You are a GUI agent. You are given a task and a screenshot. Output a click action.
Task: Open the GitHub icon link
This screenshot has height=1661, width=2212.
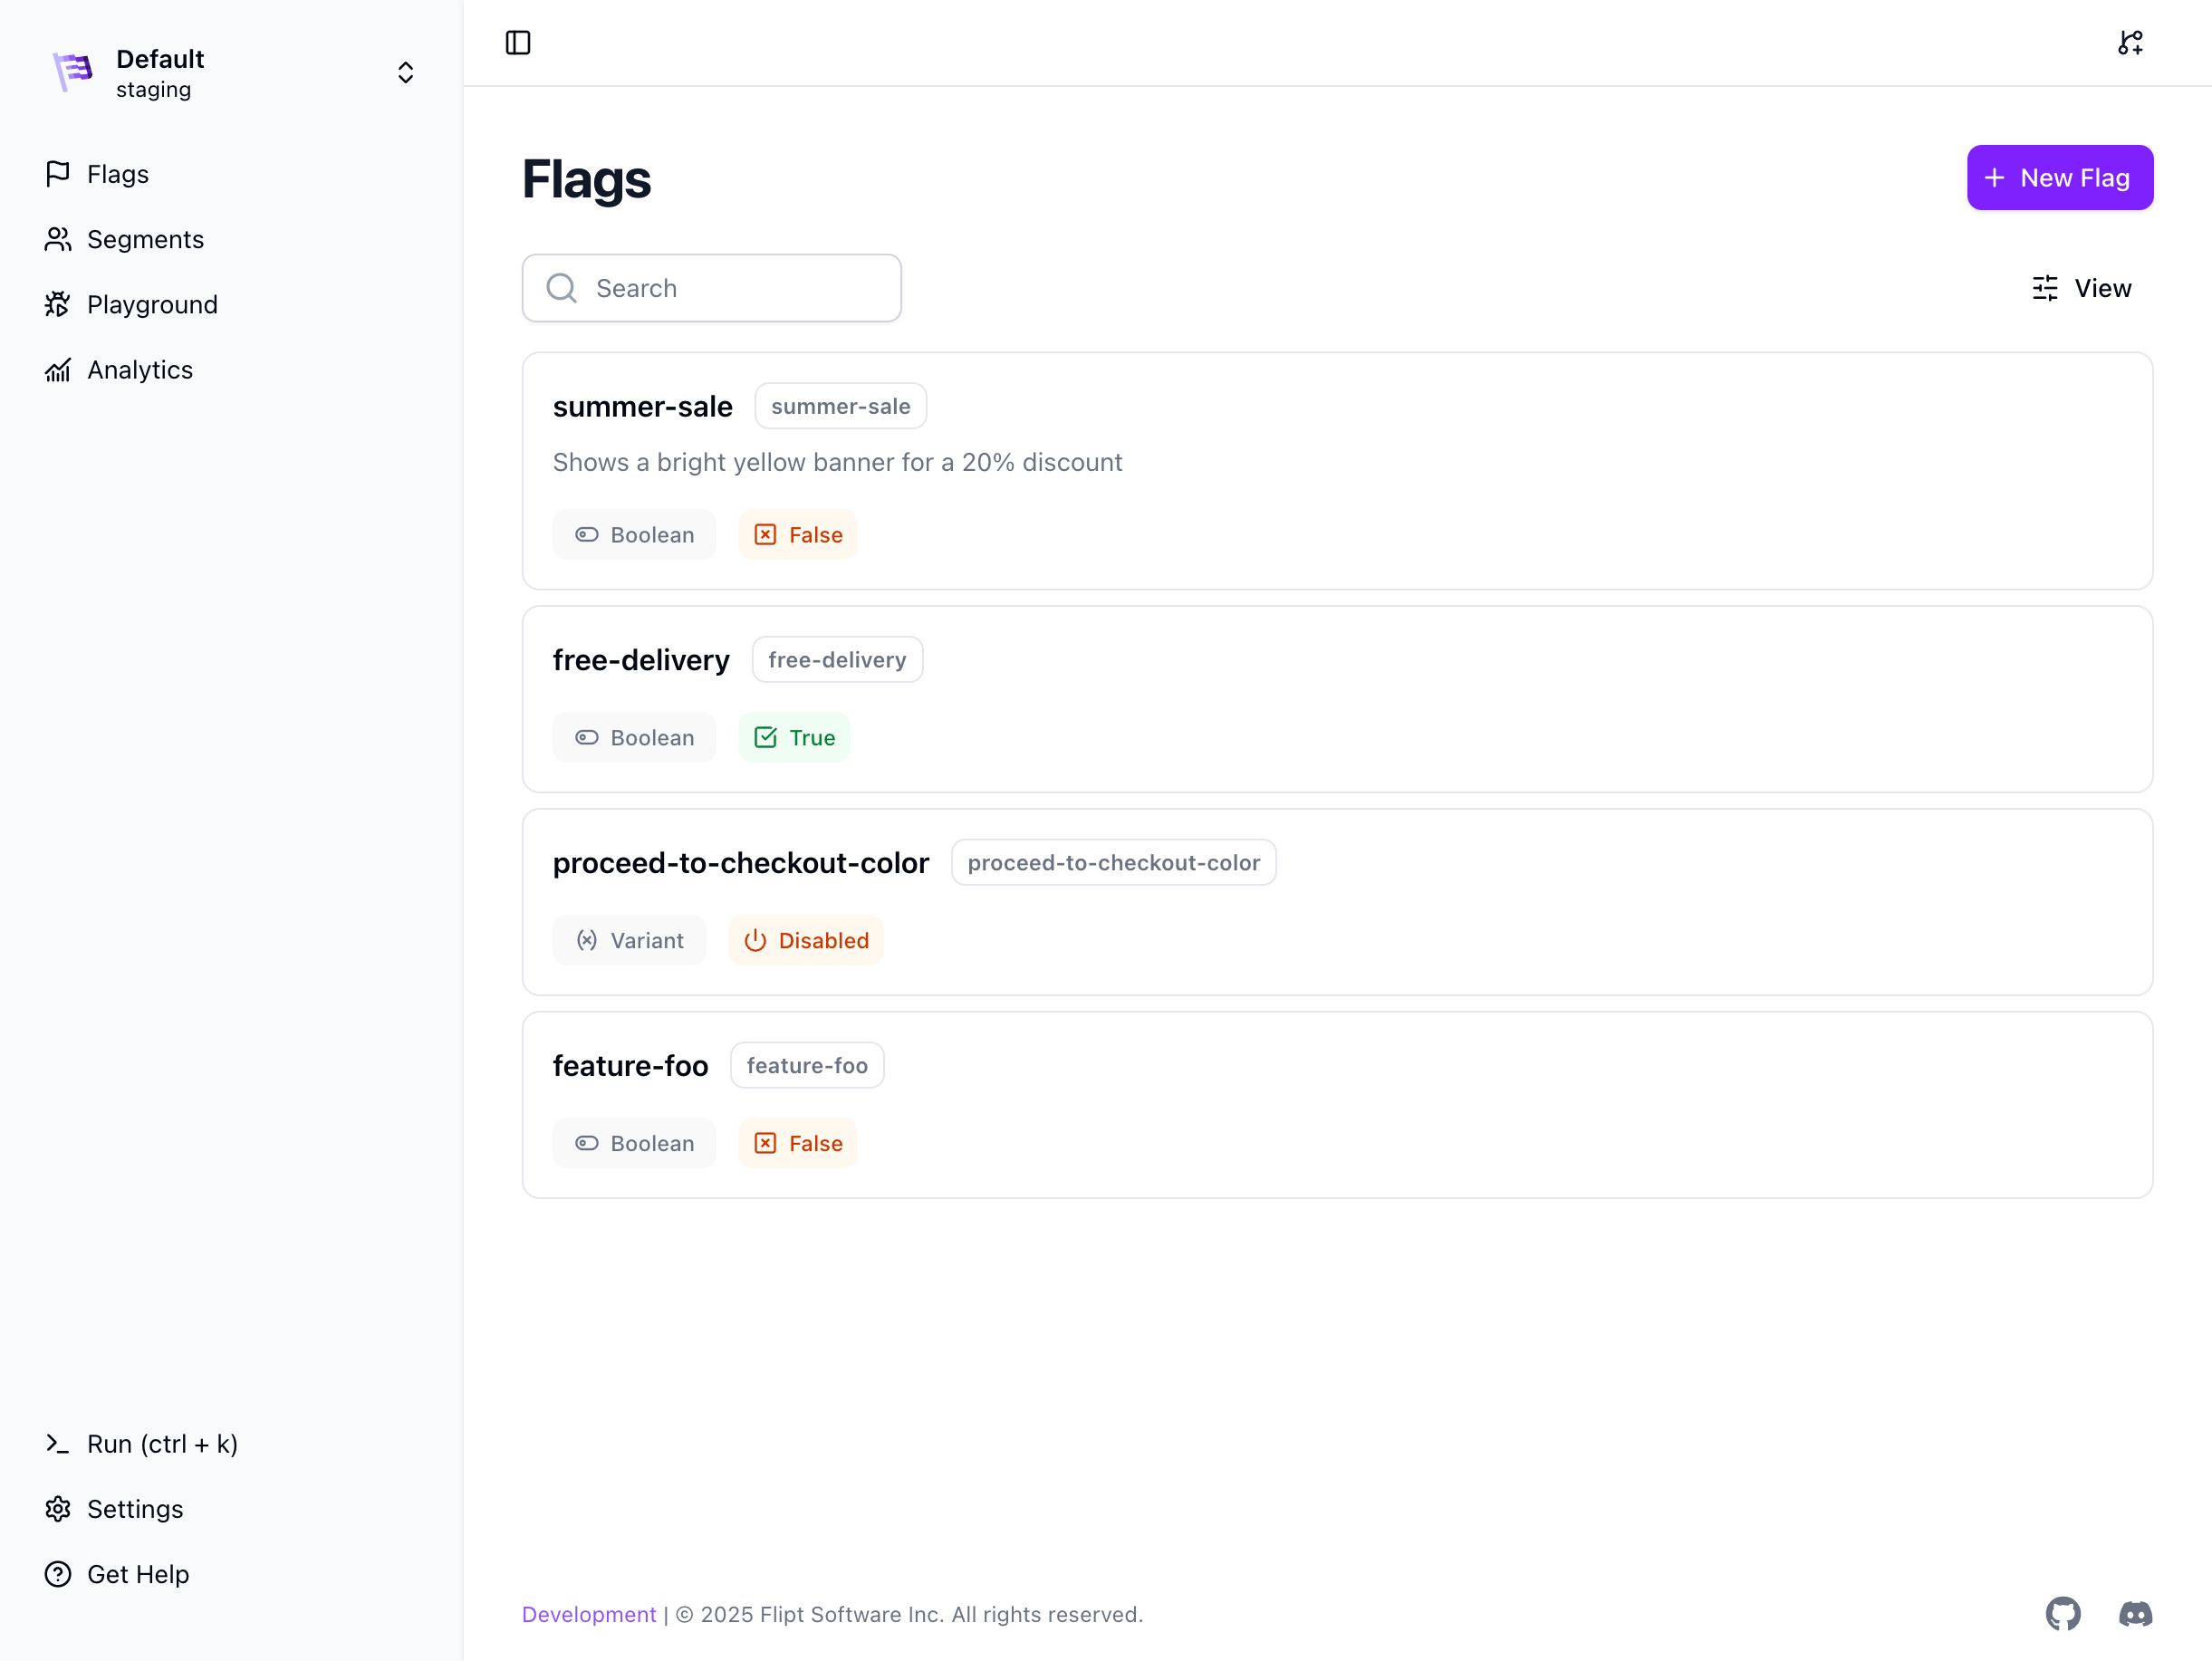click(2063, 1614)
